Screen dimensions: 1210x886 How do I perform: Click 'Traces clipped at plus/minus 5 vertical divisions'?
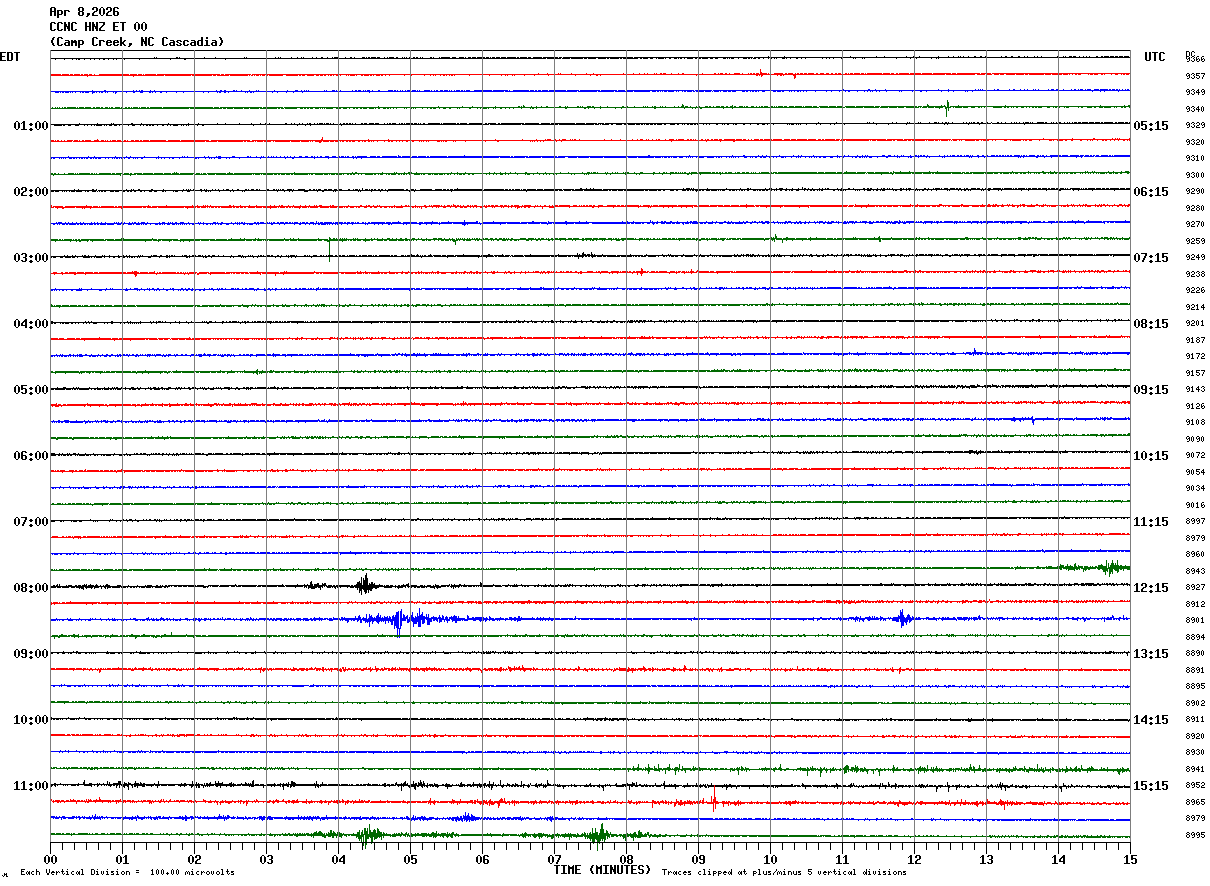point(784,873)
